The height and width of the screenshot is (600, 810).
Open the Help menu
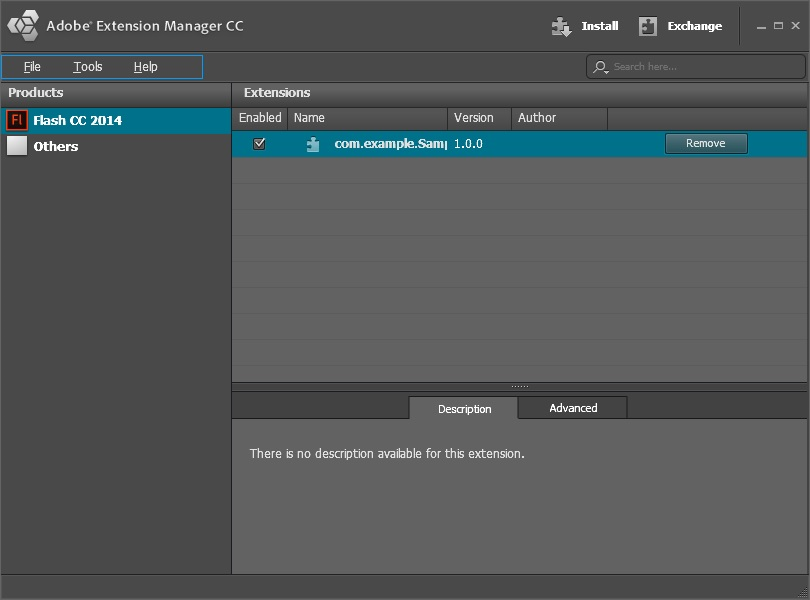[x=144, y=66]
